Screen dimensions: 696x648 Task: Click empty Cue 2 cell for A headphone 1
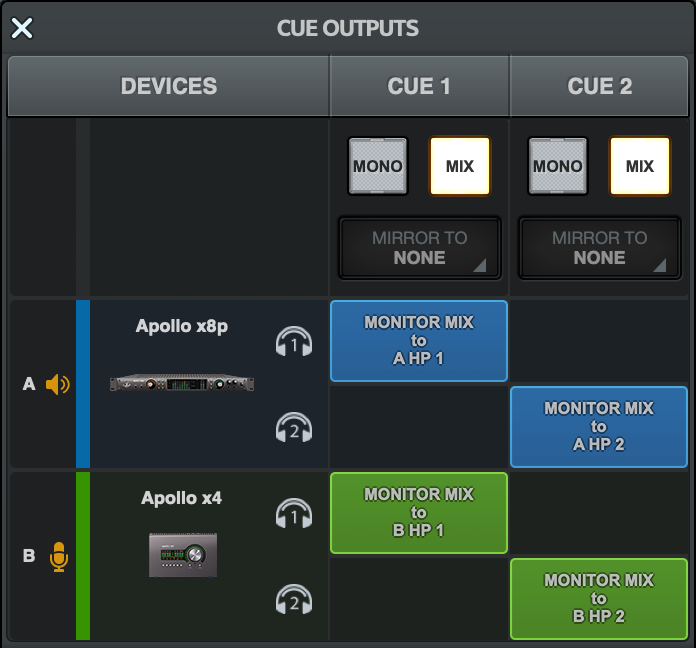[599, 341]
